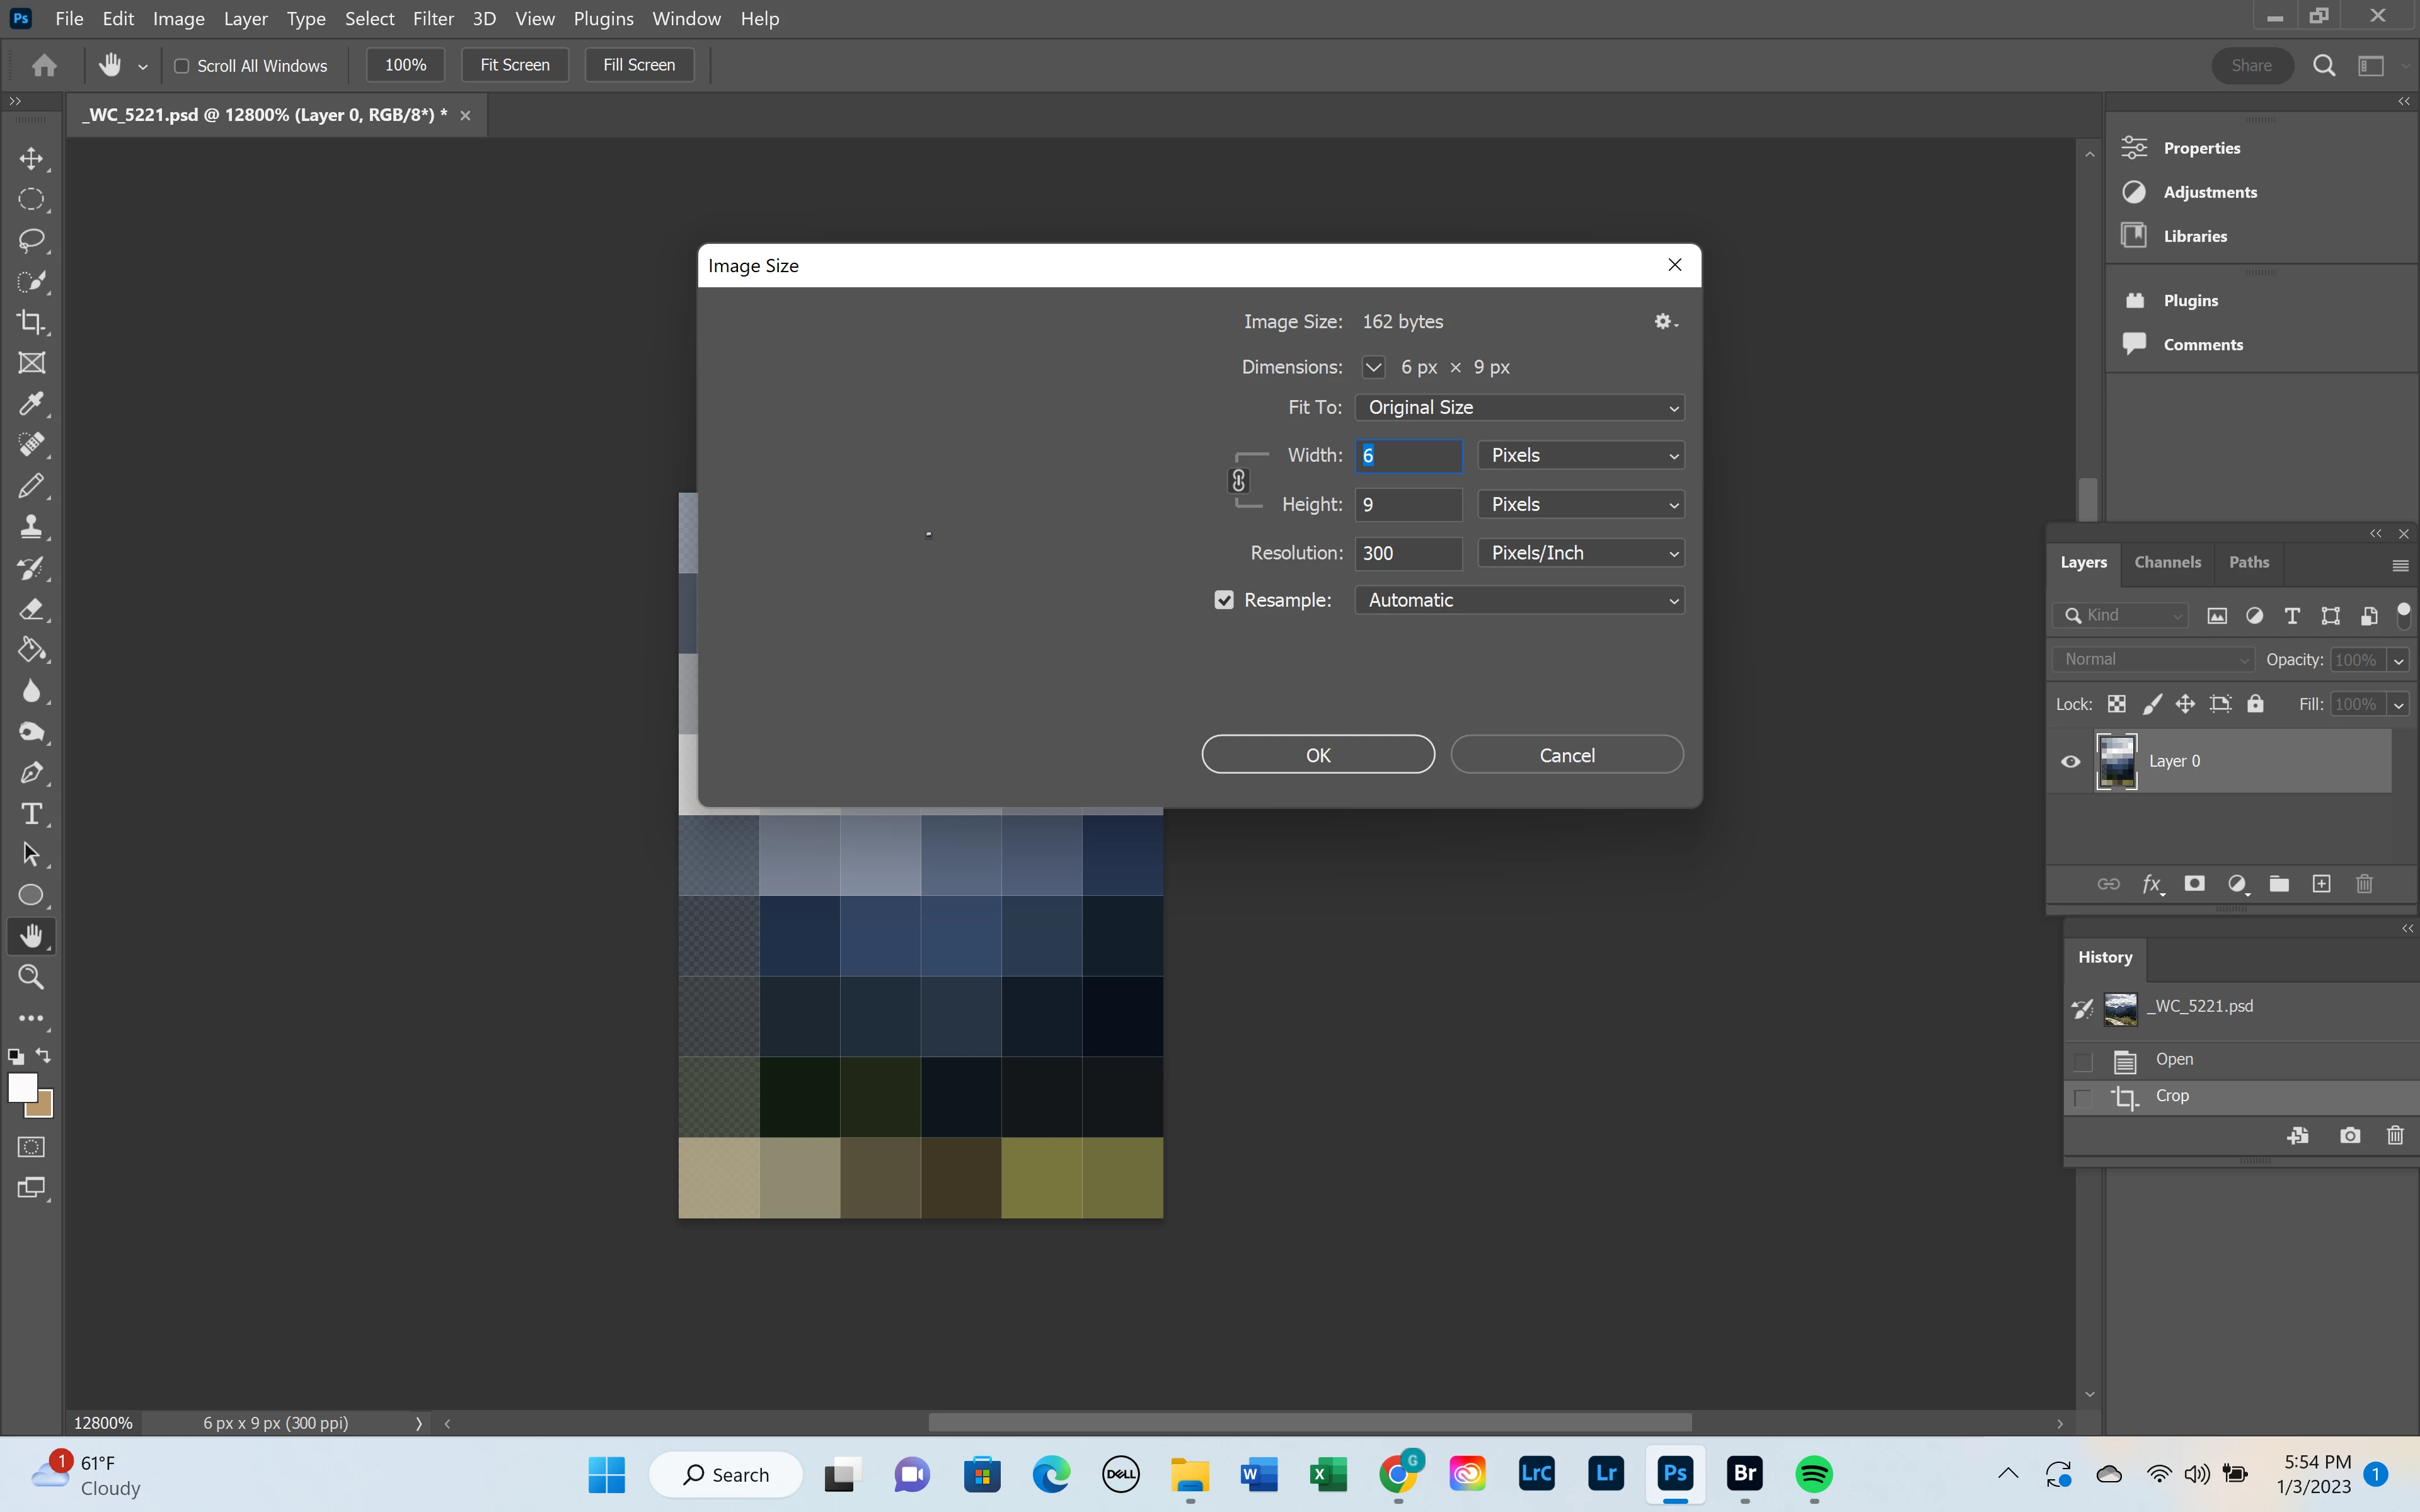Click the Fit Screen button
This screenshot has height=1512, width=2420.
click(x=514, y=65)
